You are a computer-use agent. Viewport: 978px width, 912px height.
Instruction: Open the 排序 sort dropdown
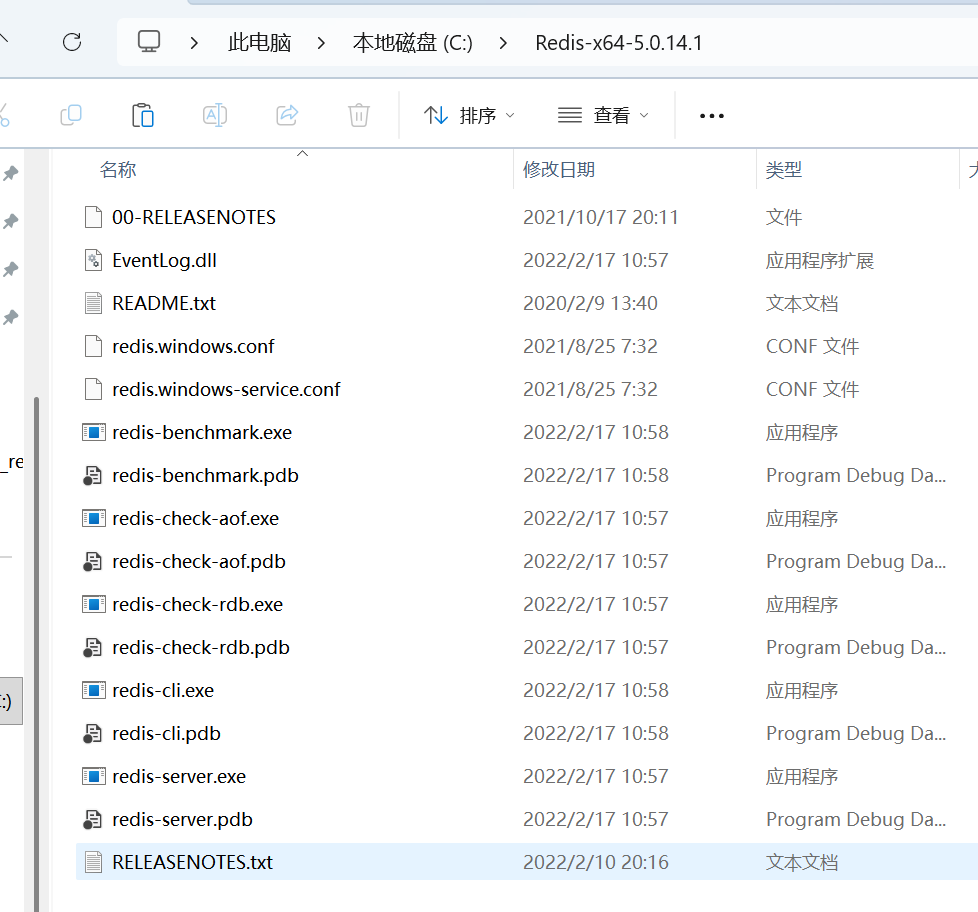(469, 115)
